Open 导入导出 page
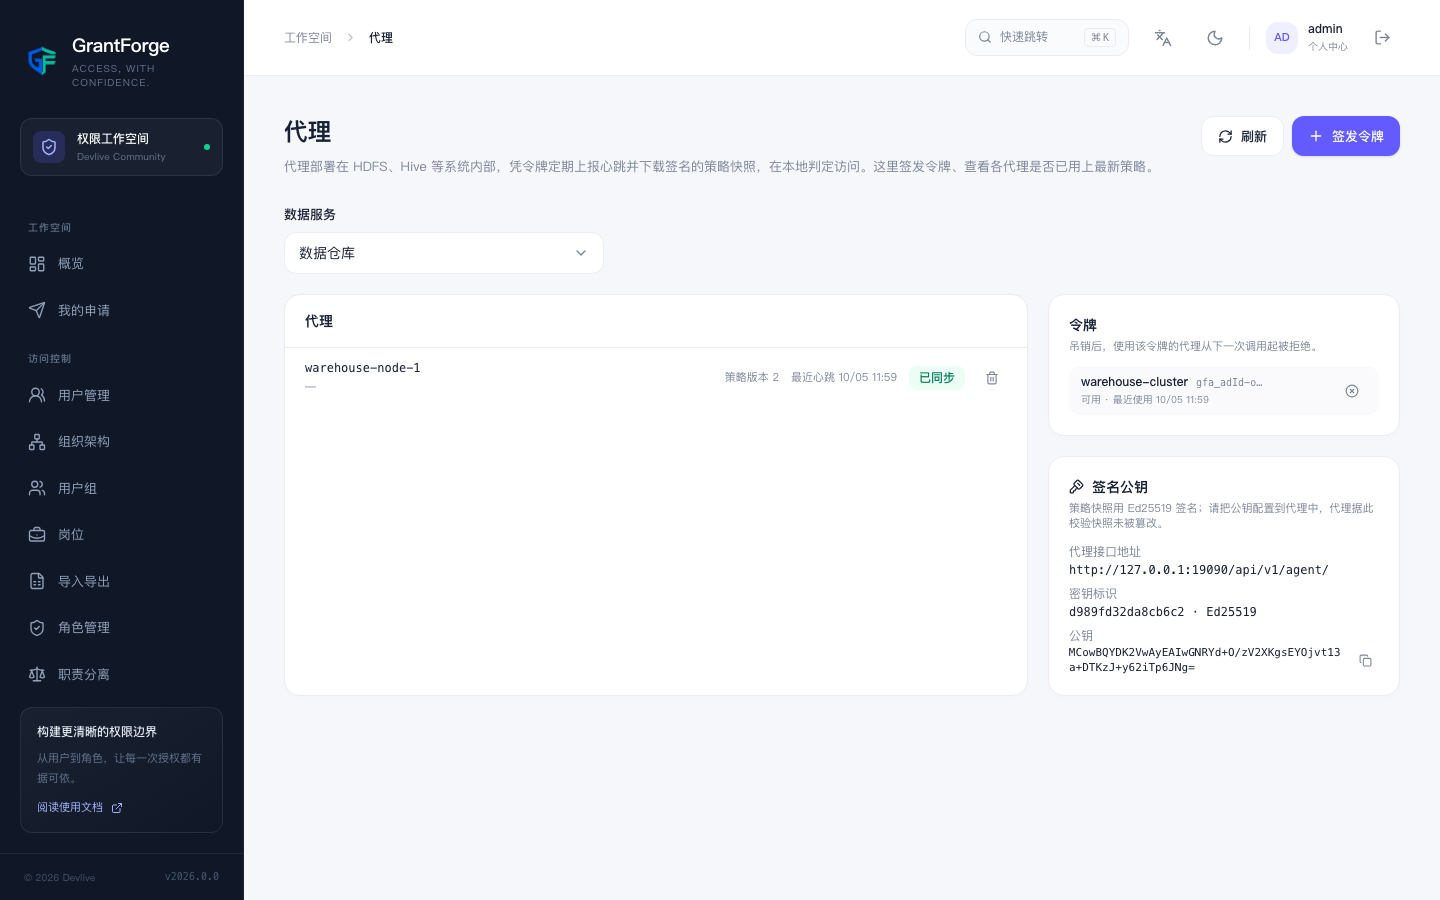The width and height of the screenshot is (1440, 900). click(121, 581)
